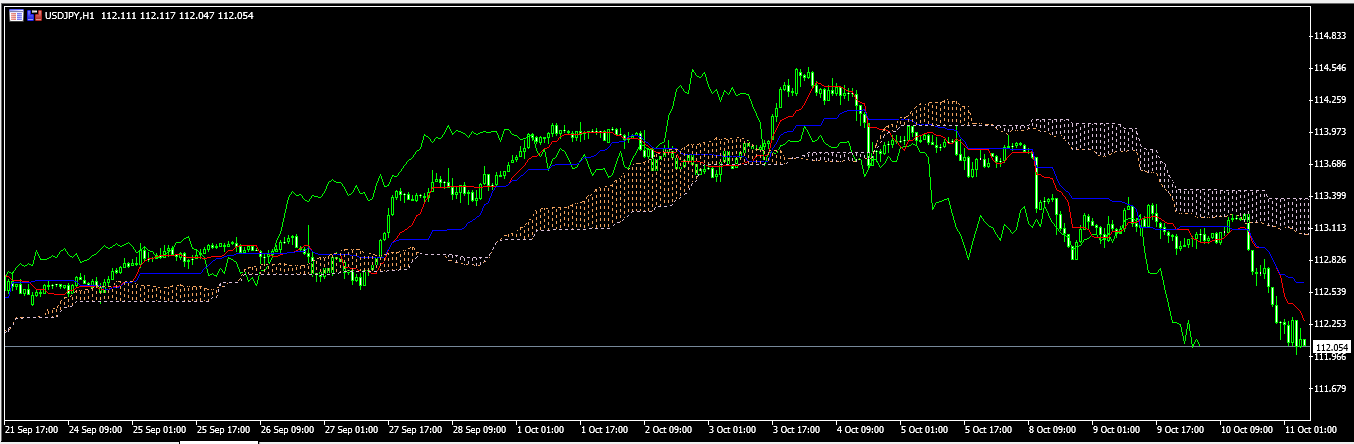Click the 114.833 price axis label

click(x=1331, y=36)
